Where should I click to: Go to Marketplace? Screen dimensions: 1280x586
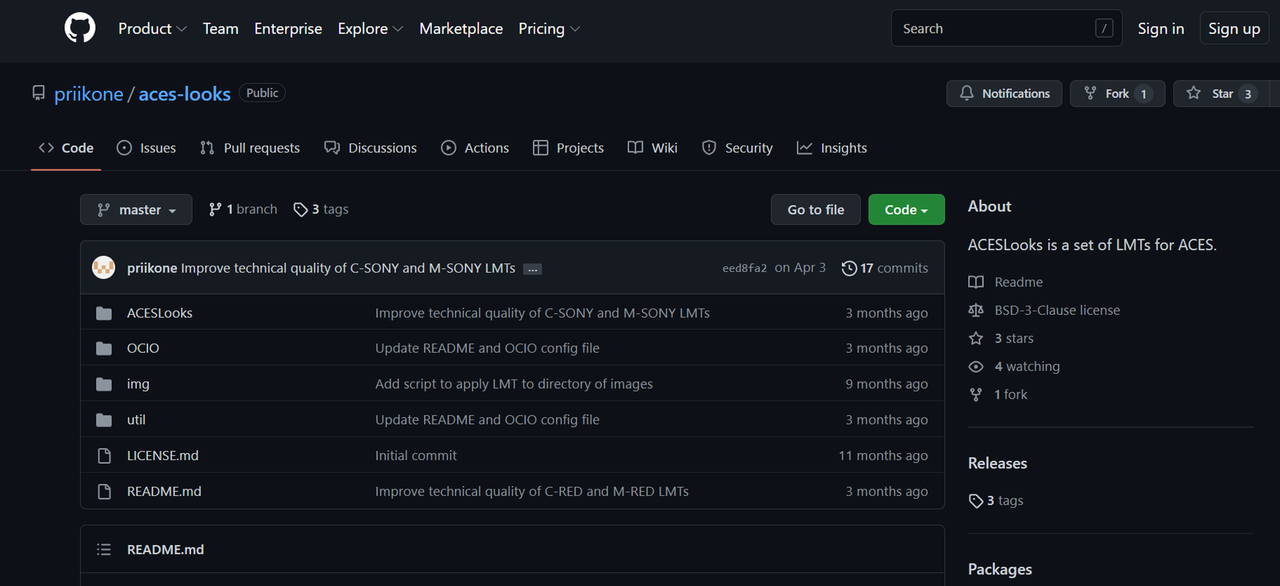click(x=461, y=29)
